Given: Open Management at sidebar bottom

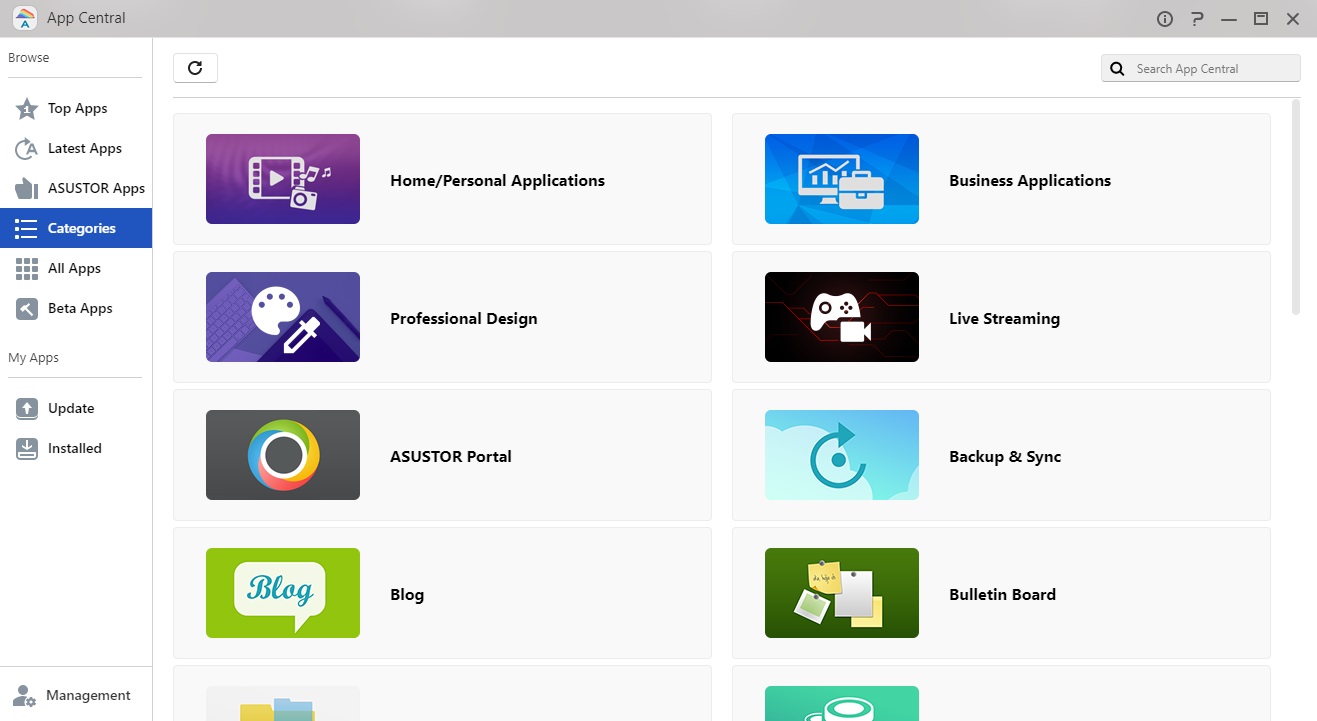Looking at the screenshot, I should 76,696.
